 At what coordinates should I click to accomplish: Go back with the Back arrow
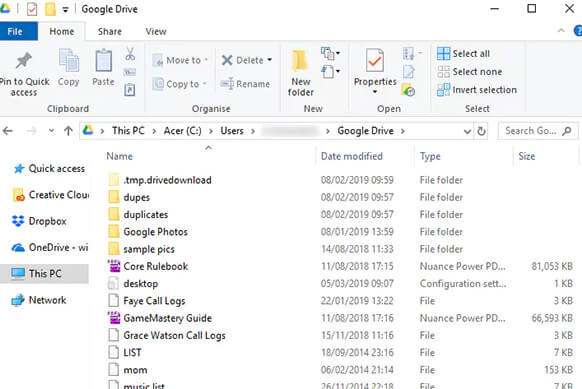coord(8,131)
